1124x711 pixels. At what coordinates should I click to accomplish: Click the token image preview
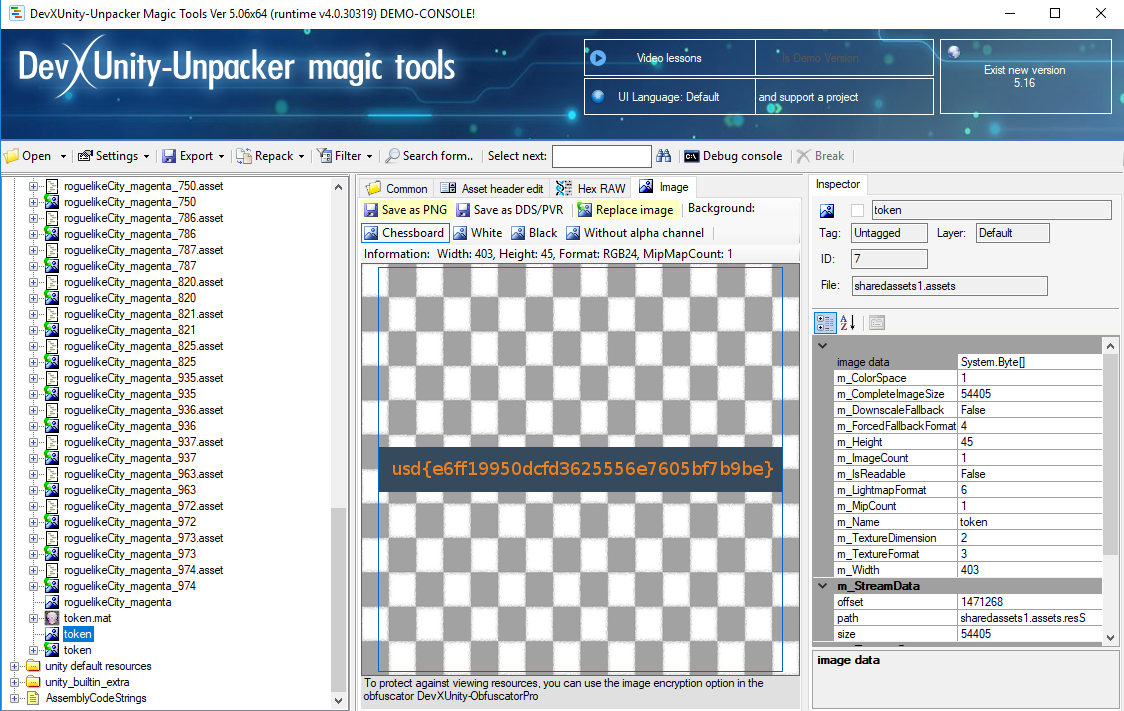click(580, 469)
